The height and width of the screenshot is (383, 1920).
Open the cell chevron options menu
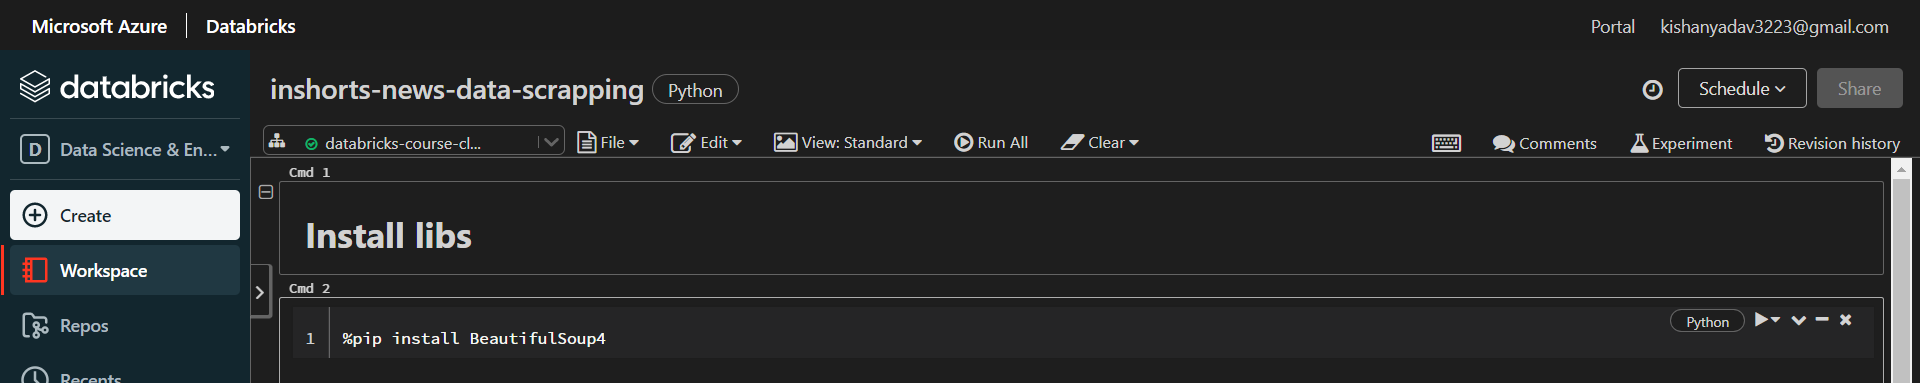tap(1799, 320)
